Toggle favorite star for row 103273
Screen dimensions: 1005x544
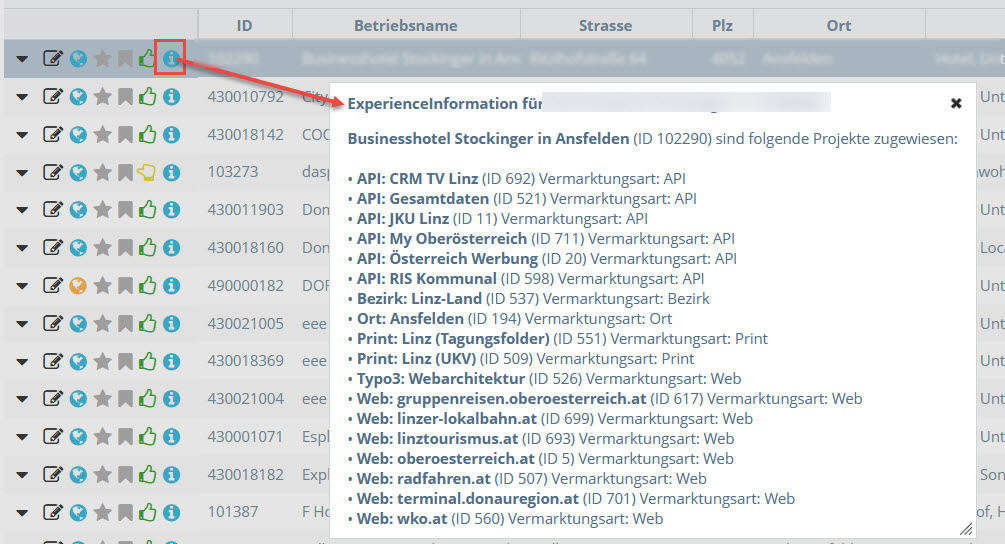pyautogui.click(x=103, y=172)
